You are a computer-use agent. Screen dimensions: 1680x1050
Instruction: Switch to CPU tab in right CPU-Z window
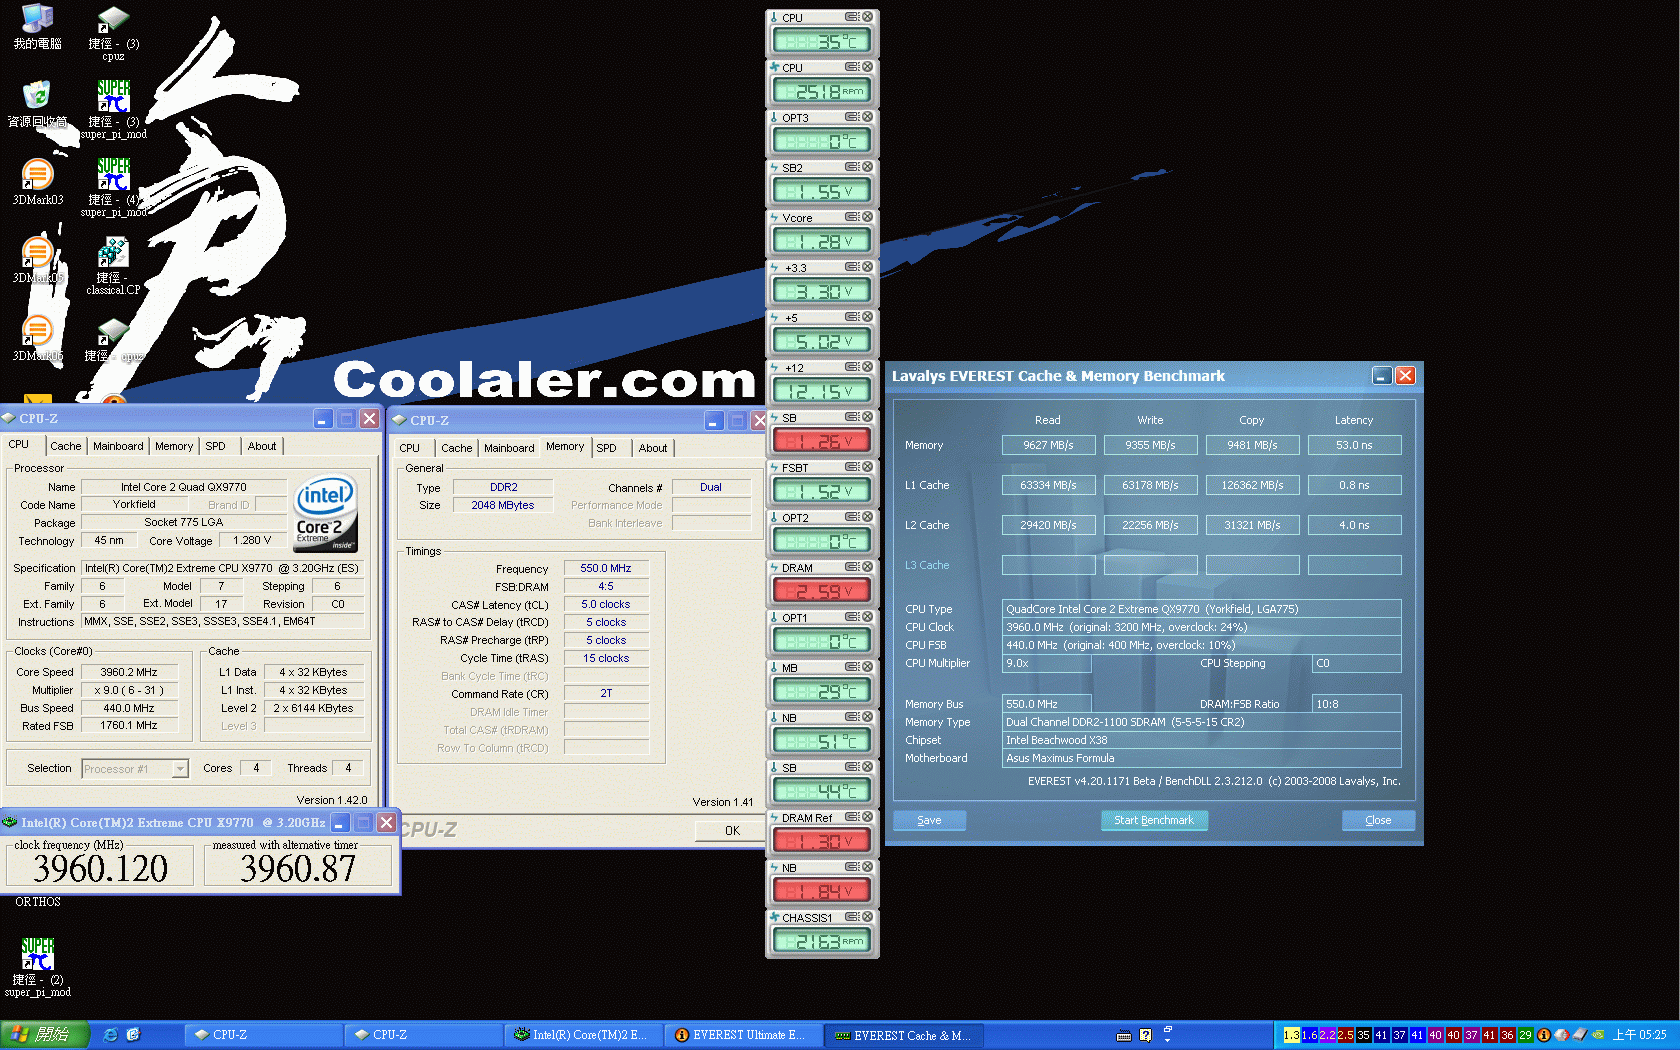[410, 448]
